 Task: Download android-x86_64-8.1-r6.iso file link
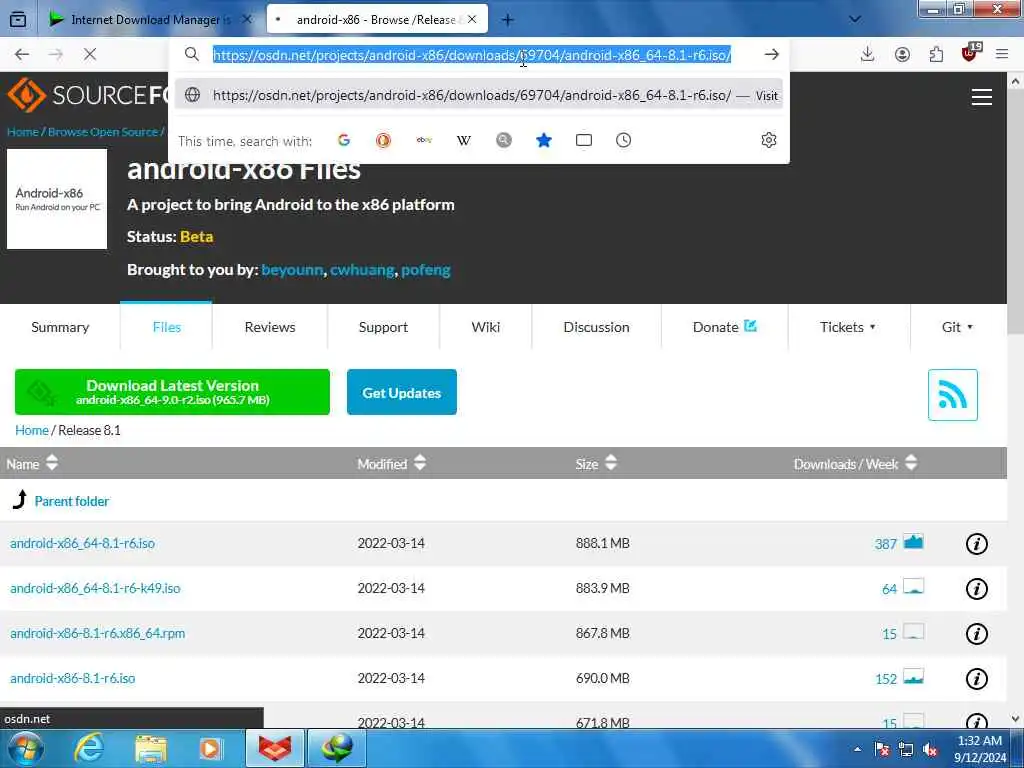pos(82,543)
